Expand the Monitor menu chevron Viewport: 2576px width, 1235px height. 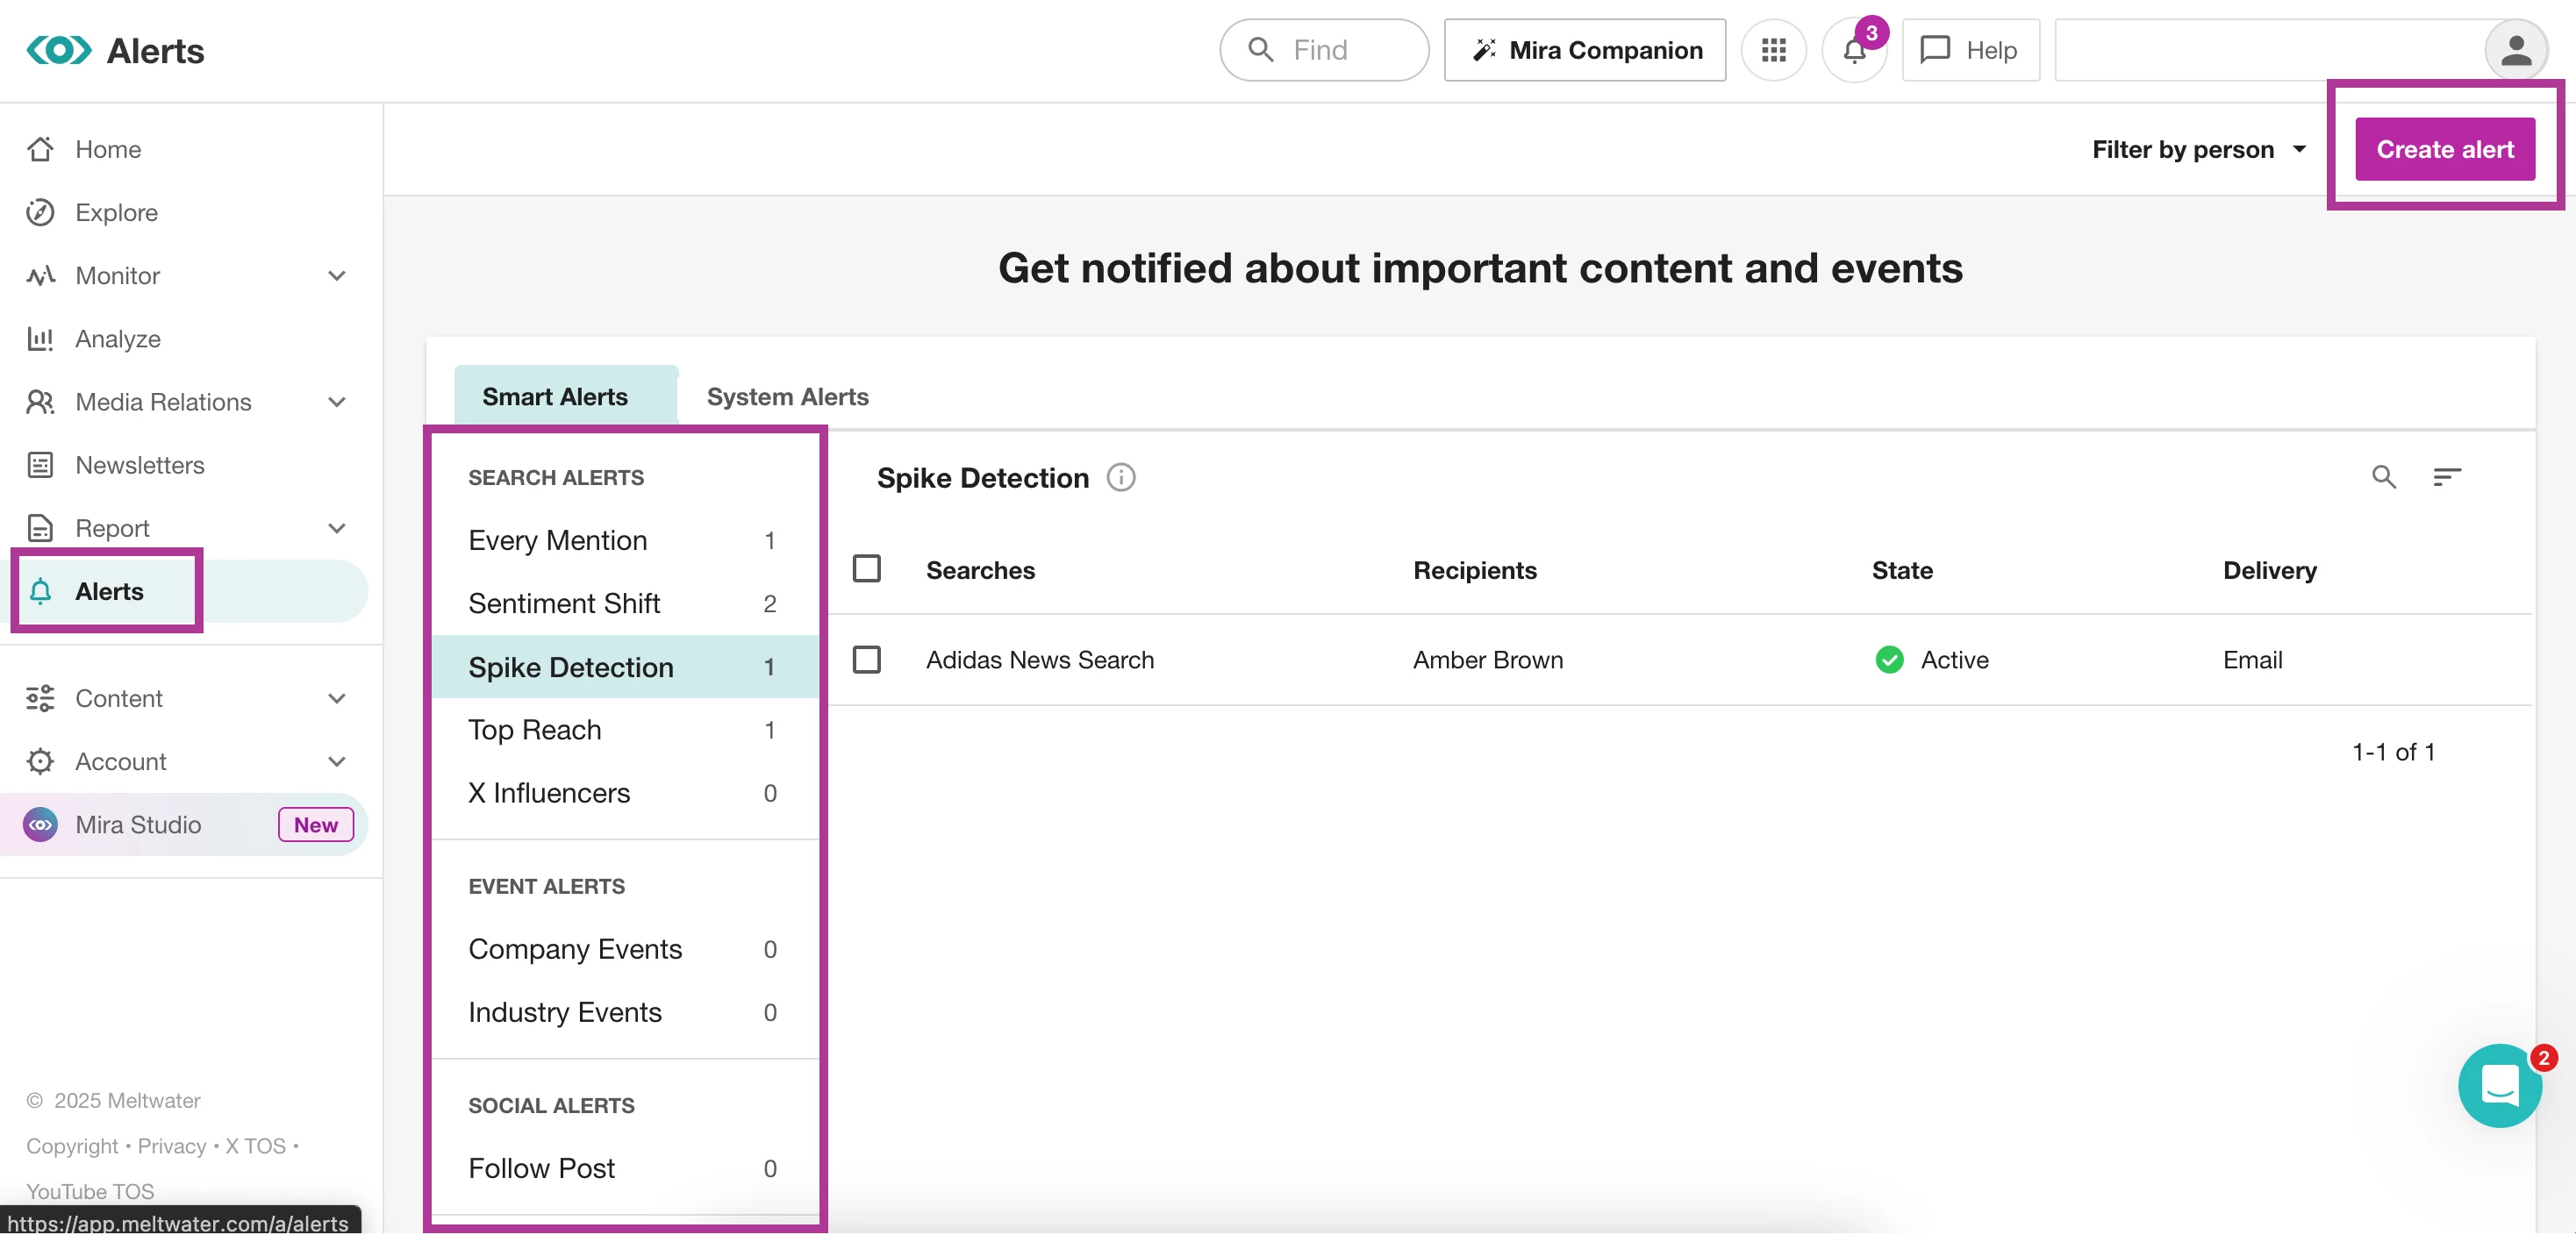coord(337,276)
